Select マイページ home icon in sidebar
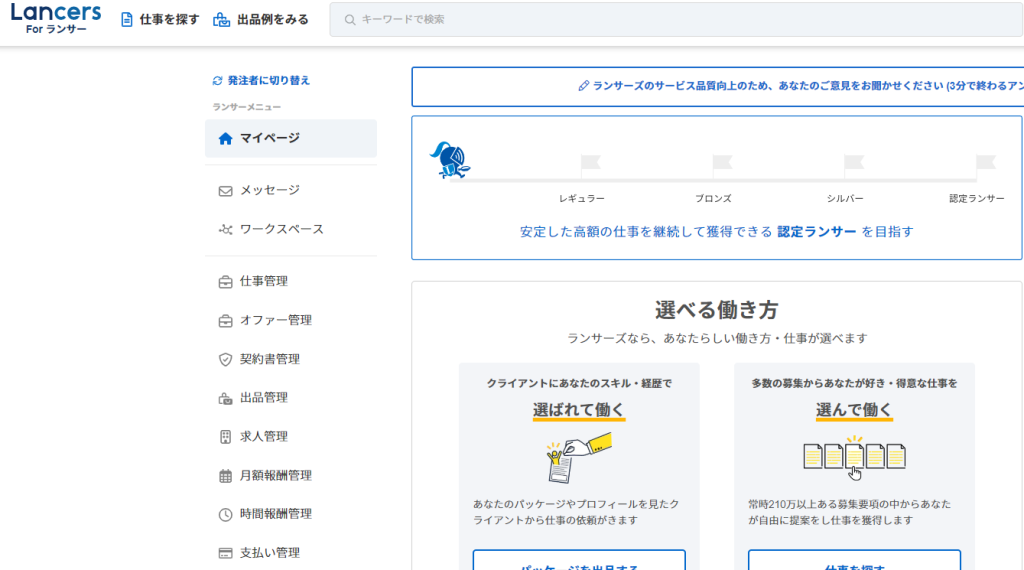Screen dimensions: 1024x570 pyautogui.click(x=225, y=138)
